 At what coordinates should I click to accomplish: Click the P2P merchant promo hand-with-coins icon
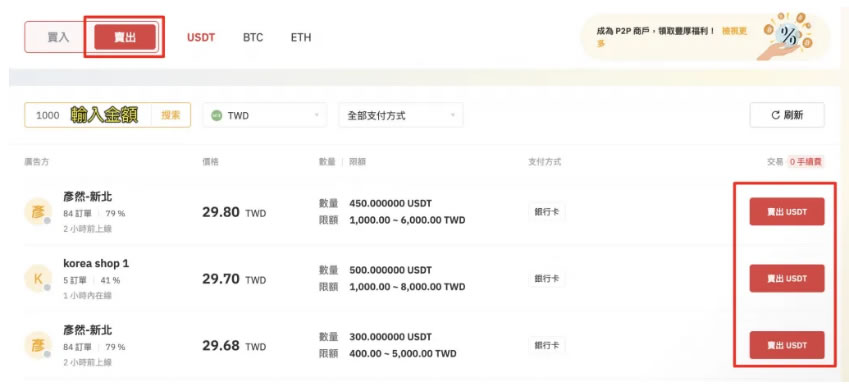click(x=788, y=36)
